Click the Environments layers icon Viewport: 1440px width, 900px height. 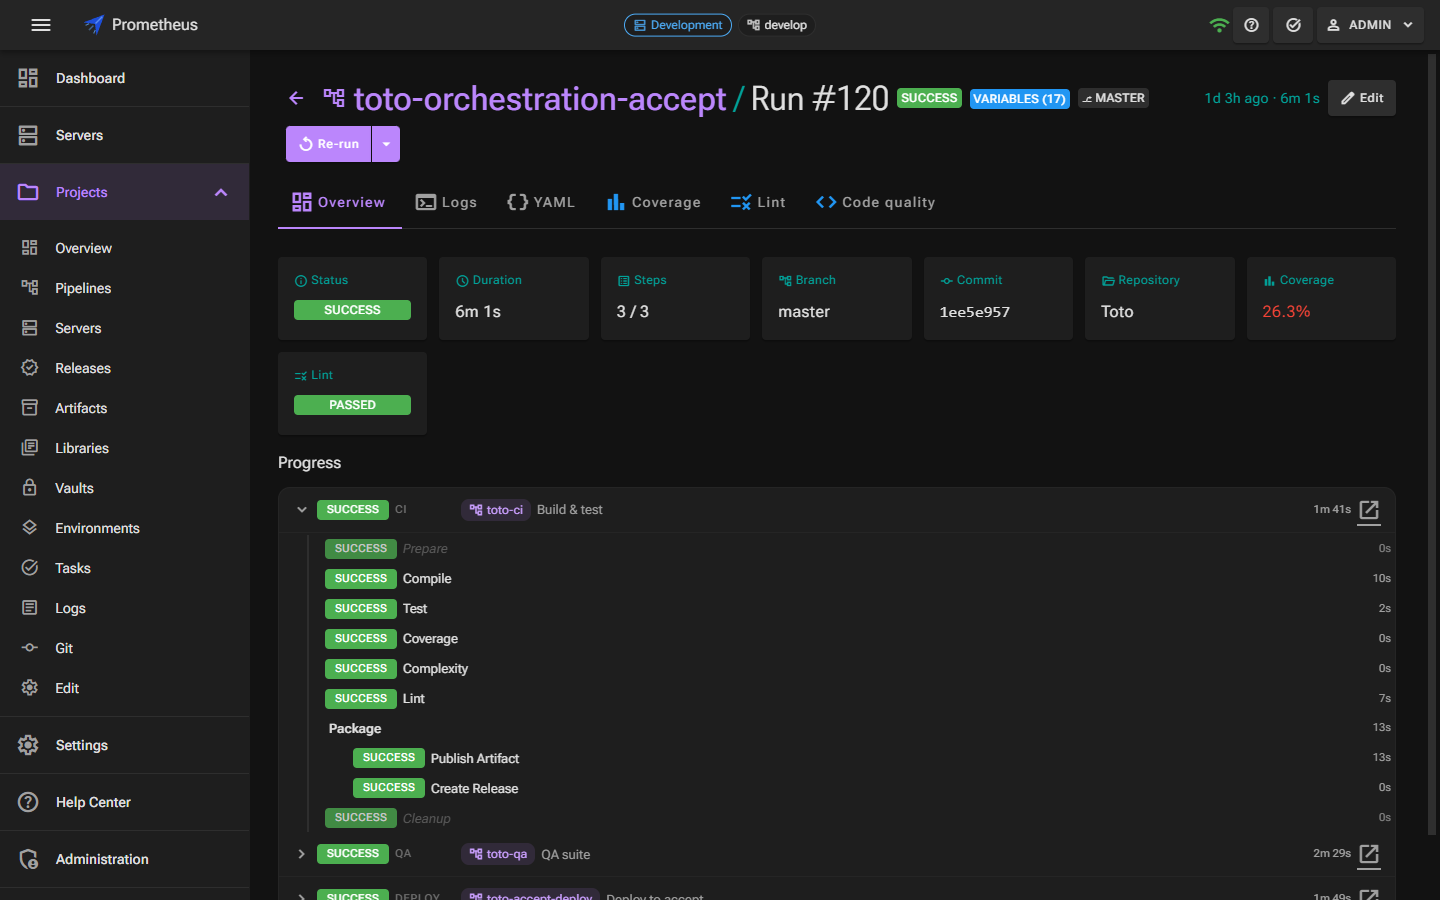(x=30, y=528)
